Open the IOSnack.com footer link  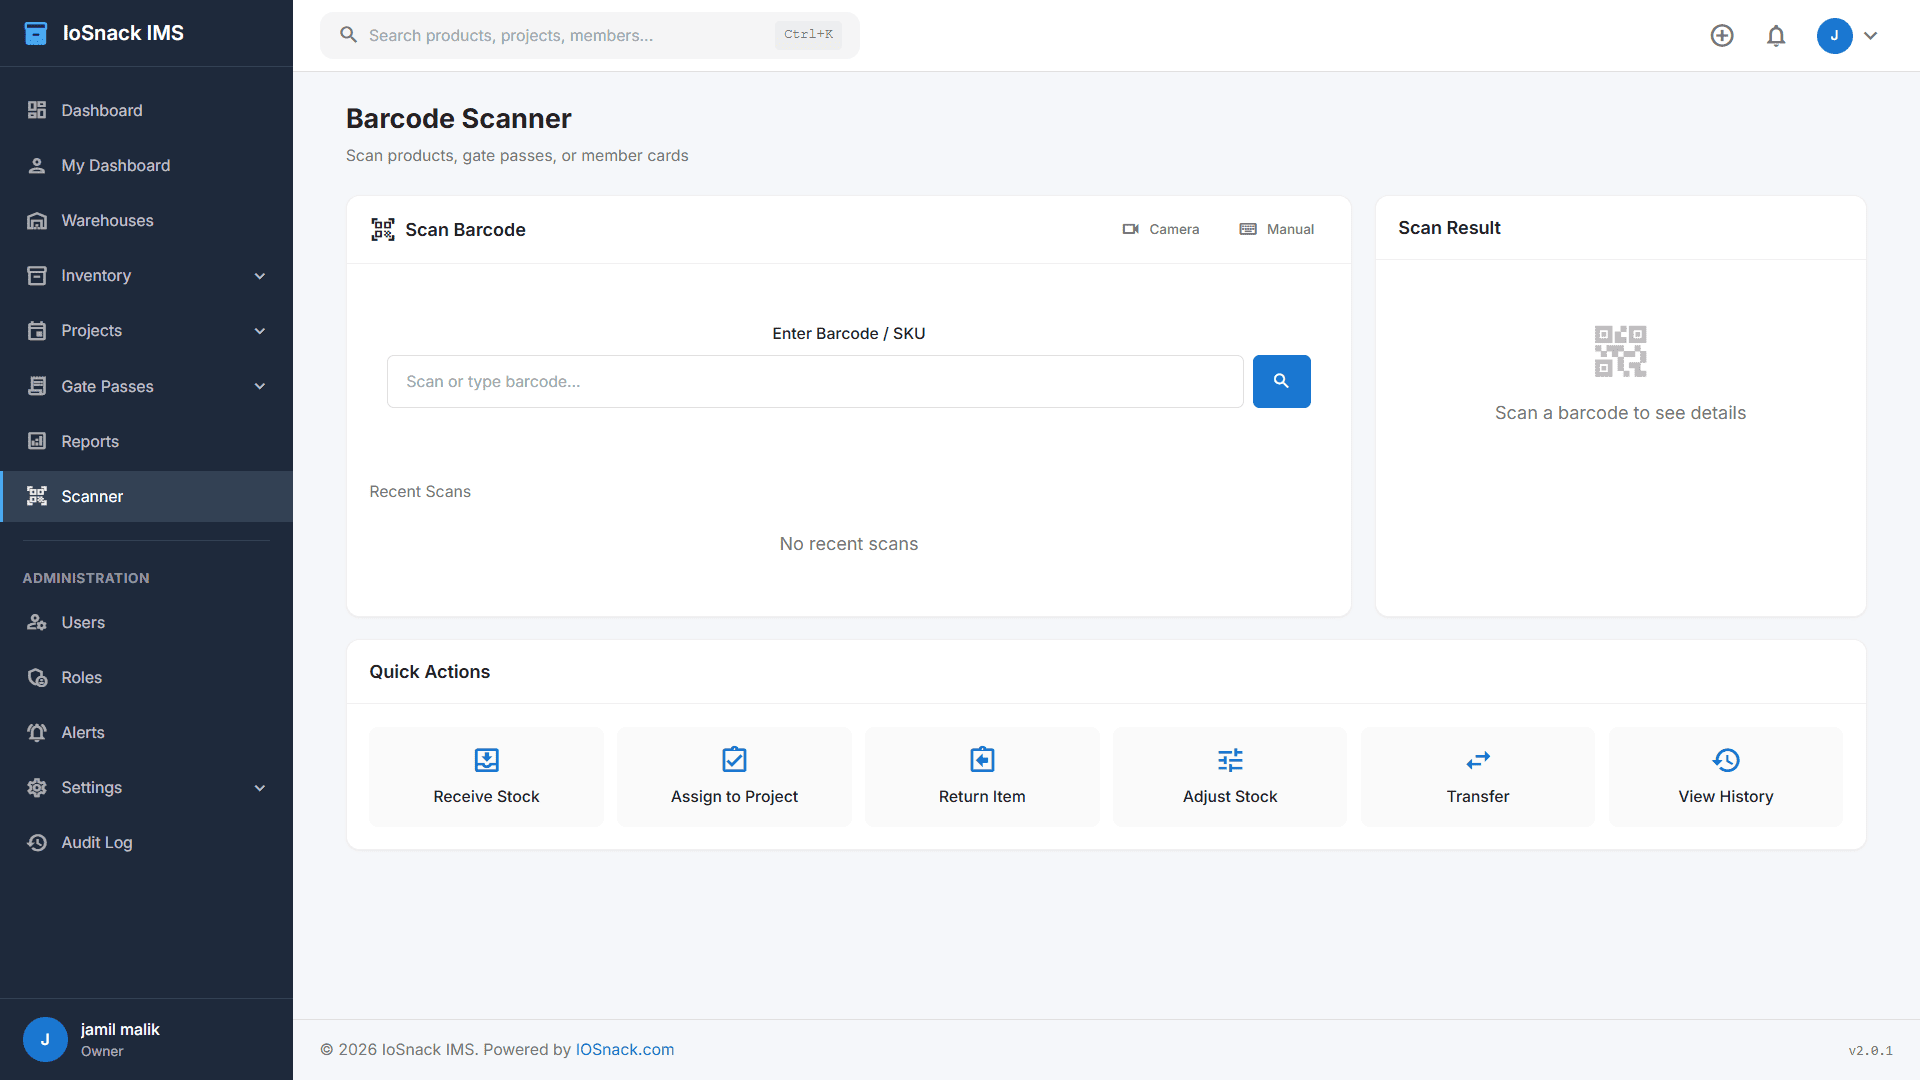coord(625,1049)
